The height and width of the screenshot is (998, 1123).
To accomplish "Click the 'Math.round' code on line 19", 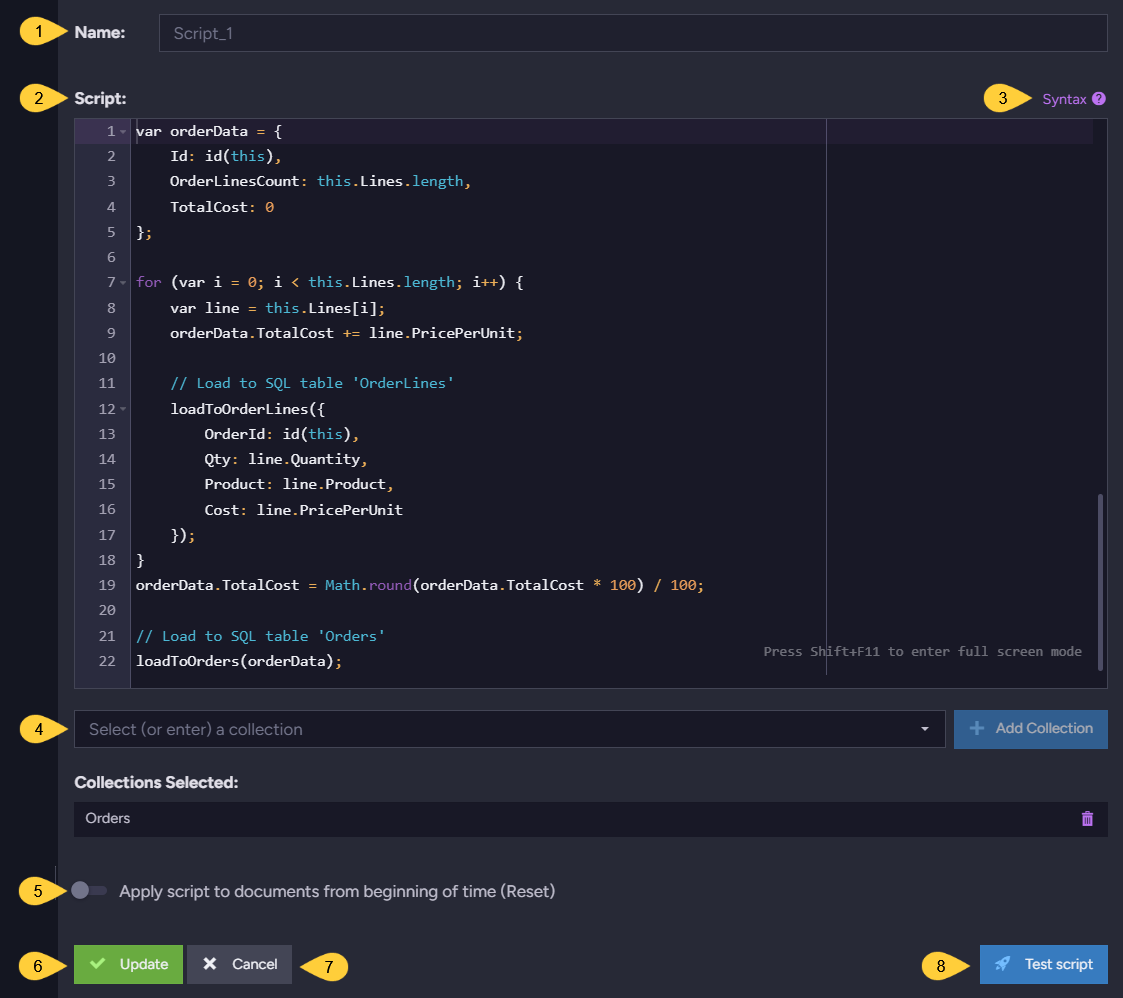I will pos(368,585).
